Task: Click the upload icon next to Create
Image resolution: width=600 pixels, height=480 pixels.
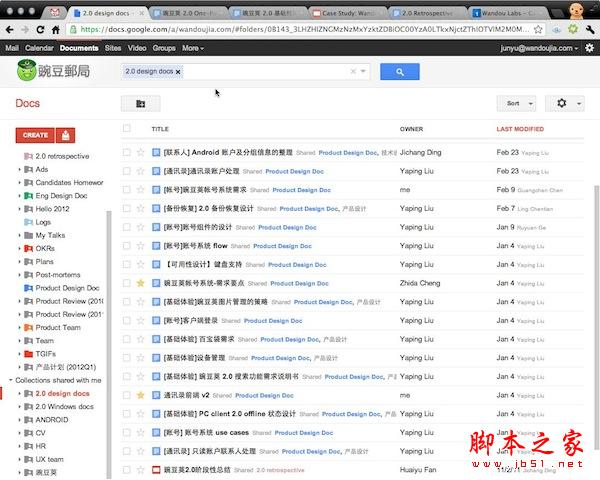Action: [x=65, y=135]
